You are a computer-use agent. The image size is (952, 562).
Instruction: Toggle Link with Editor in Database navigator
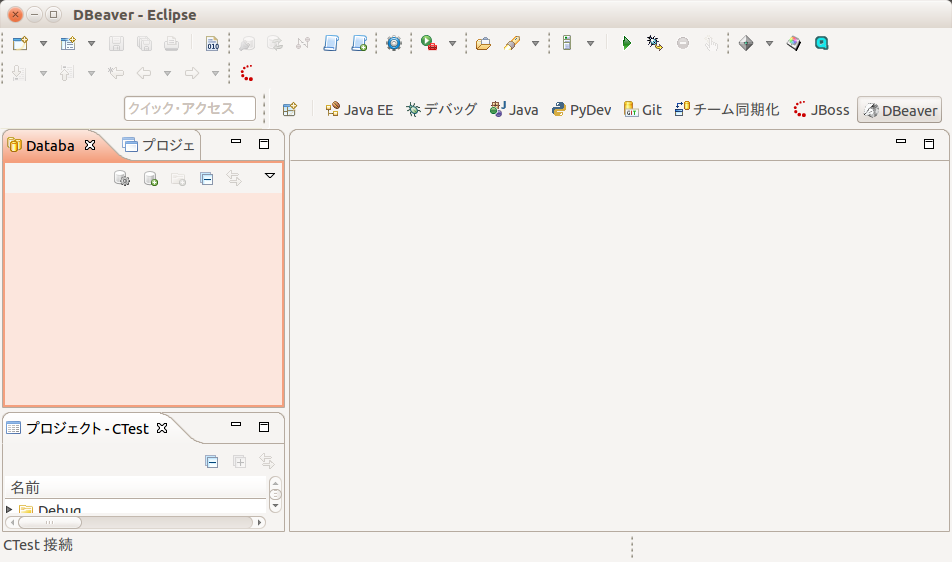pos(234,178)
